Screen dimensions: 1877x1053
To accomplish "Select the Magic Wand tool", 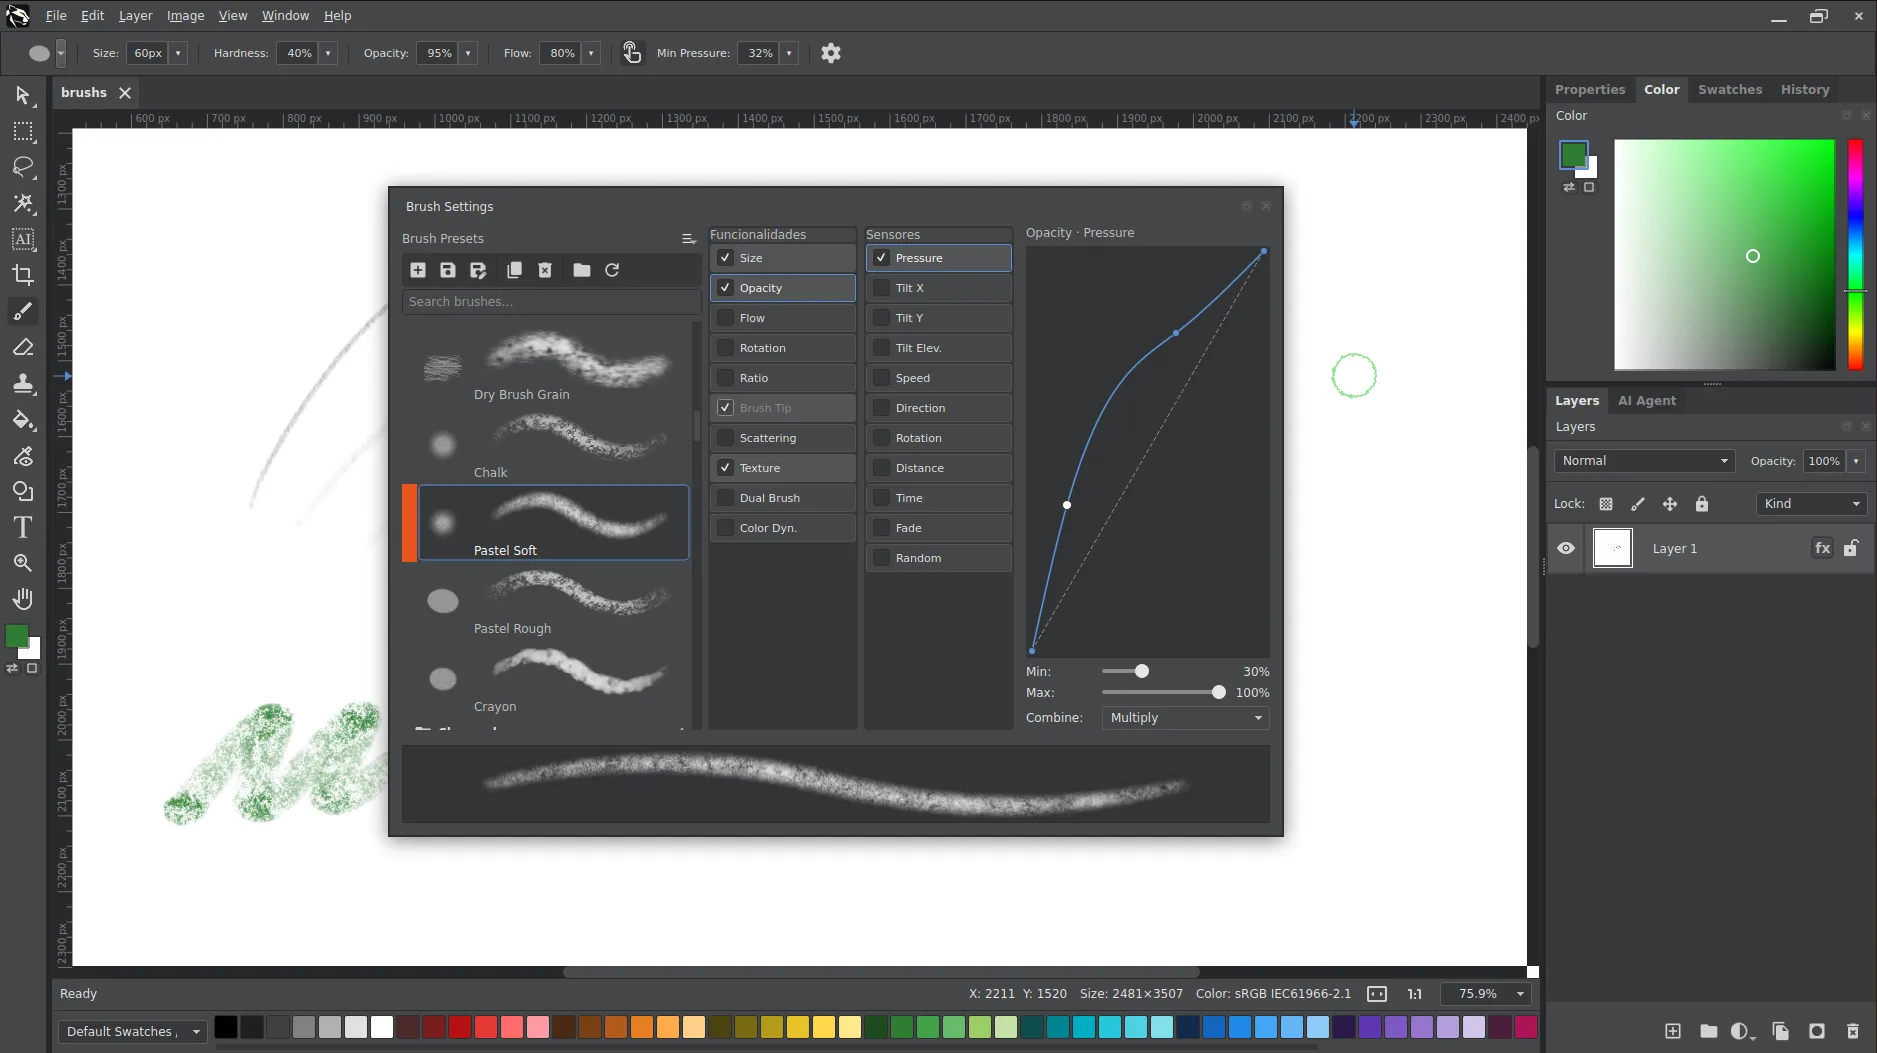I will (x=23, y=203).
